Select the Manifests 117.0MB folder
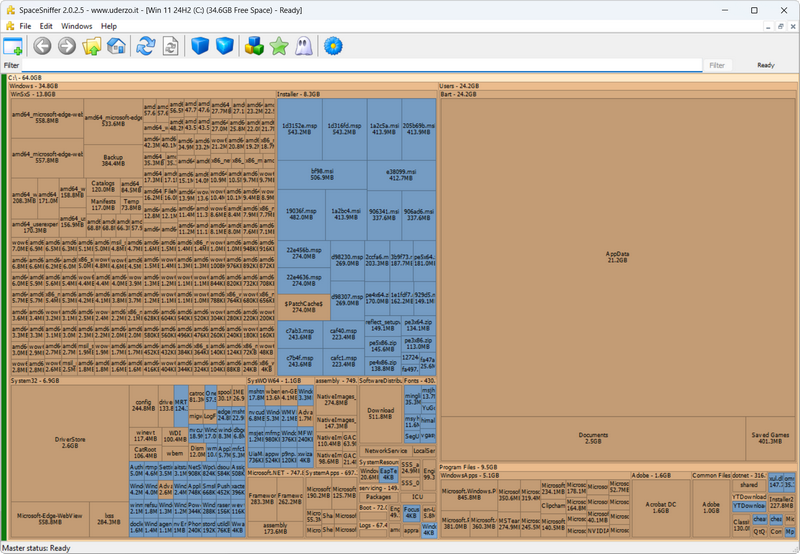Screen dimensions: 800x554 coord(103,205)
